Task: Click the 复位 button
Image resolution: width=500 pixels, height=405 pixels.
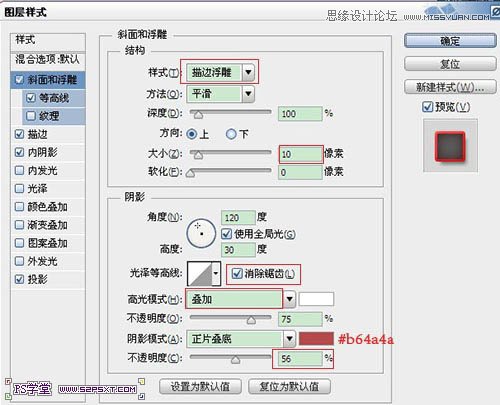Action: 450,64
